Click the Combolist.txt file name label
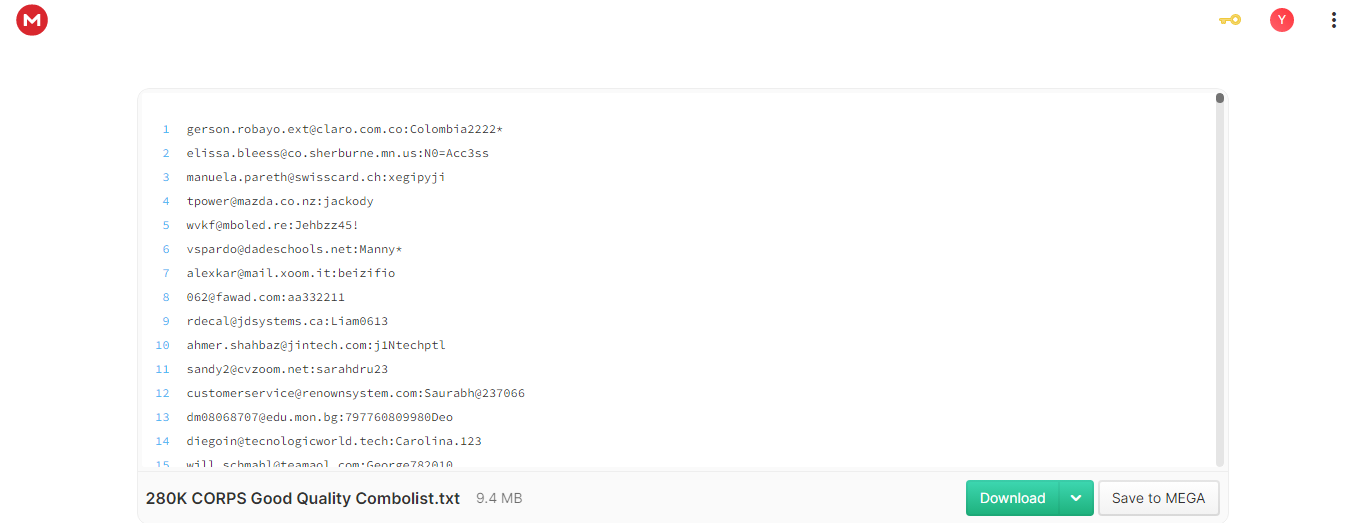Image resolution: width=1365 pixels, height=523 pixels. 303,498
